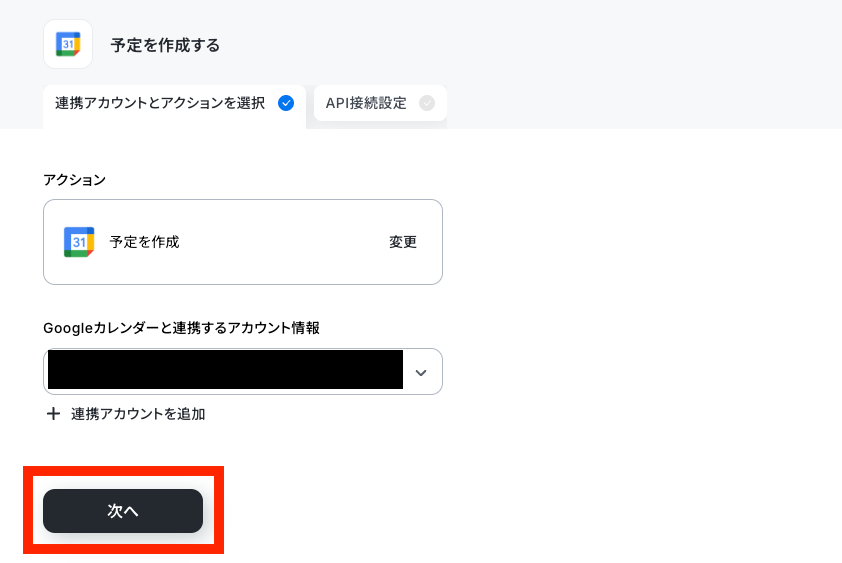Switch to the 連携アカウントとアクションを選択 tab
Image resolution: width=842 pixels, height=563 pixels.
[174, 103]
